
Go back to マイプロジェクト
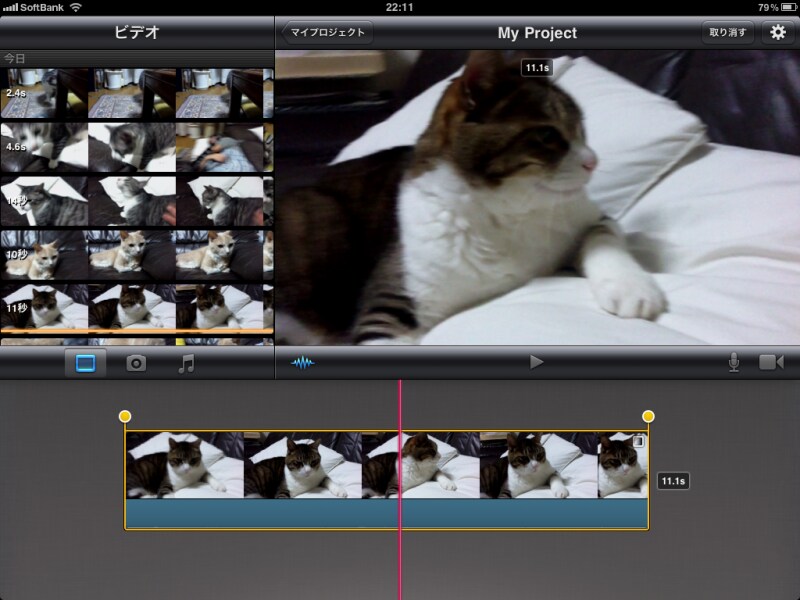(x=326, y=32)
